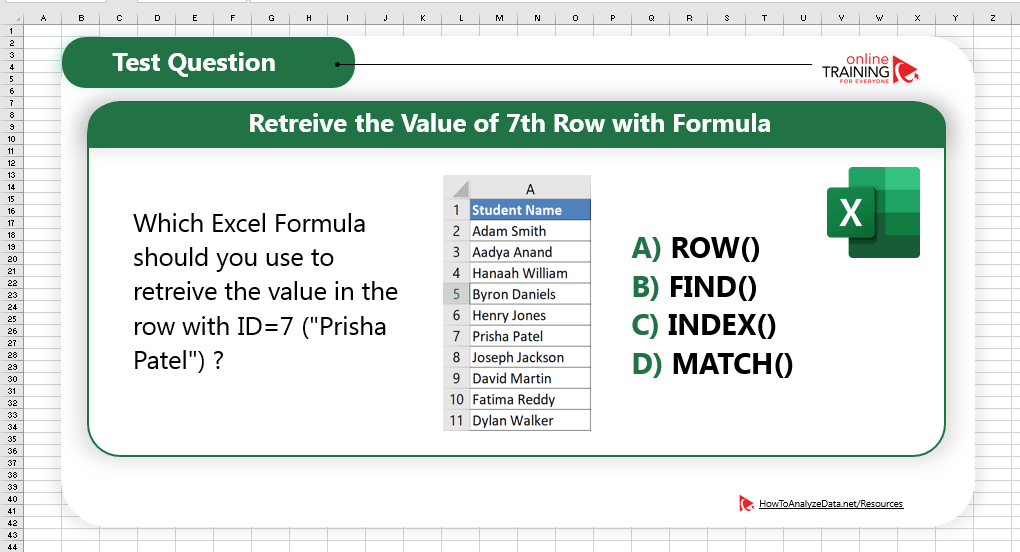
Task: Choose answer B) FIND()
Action: (694, 287)
